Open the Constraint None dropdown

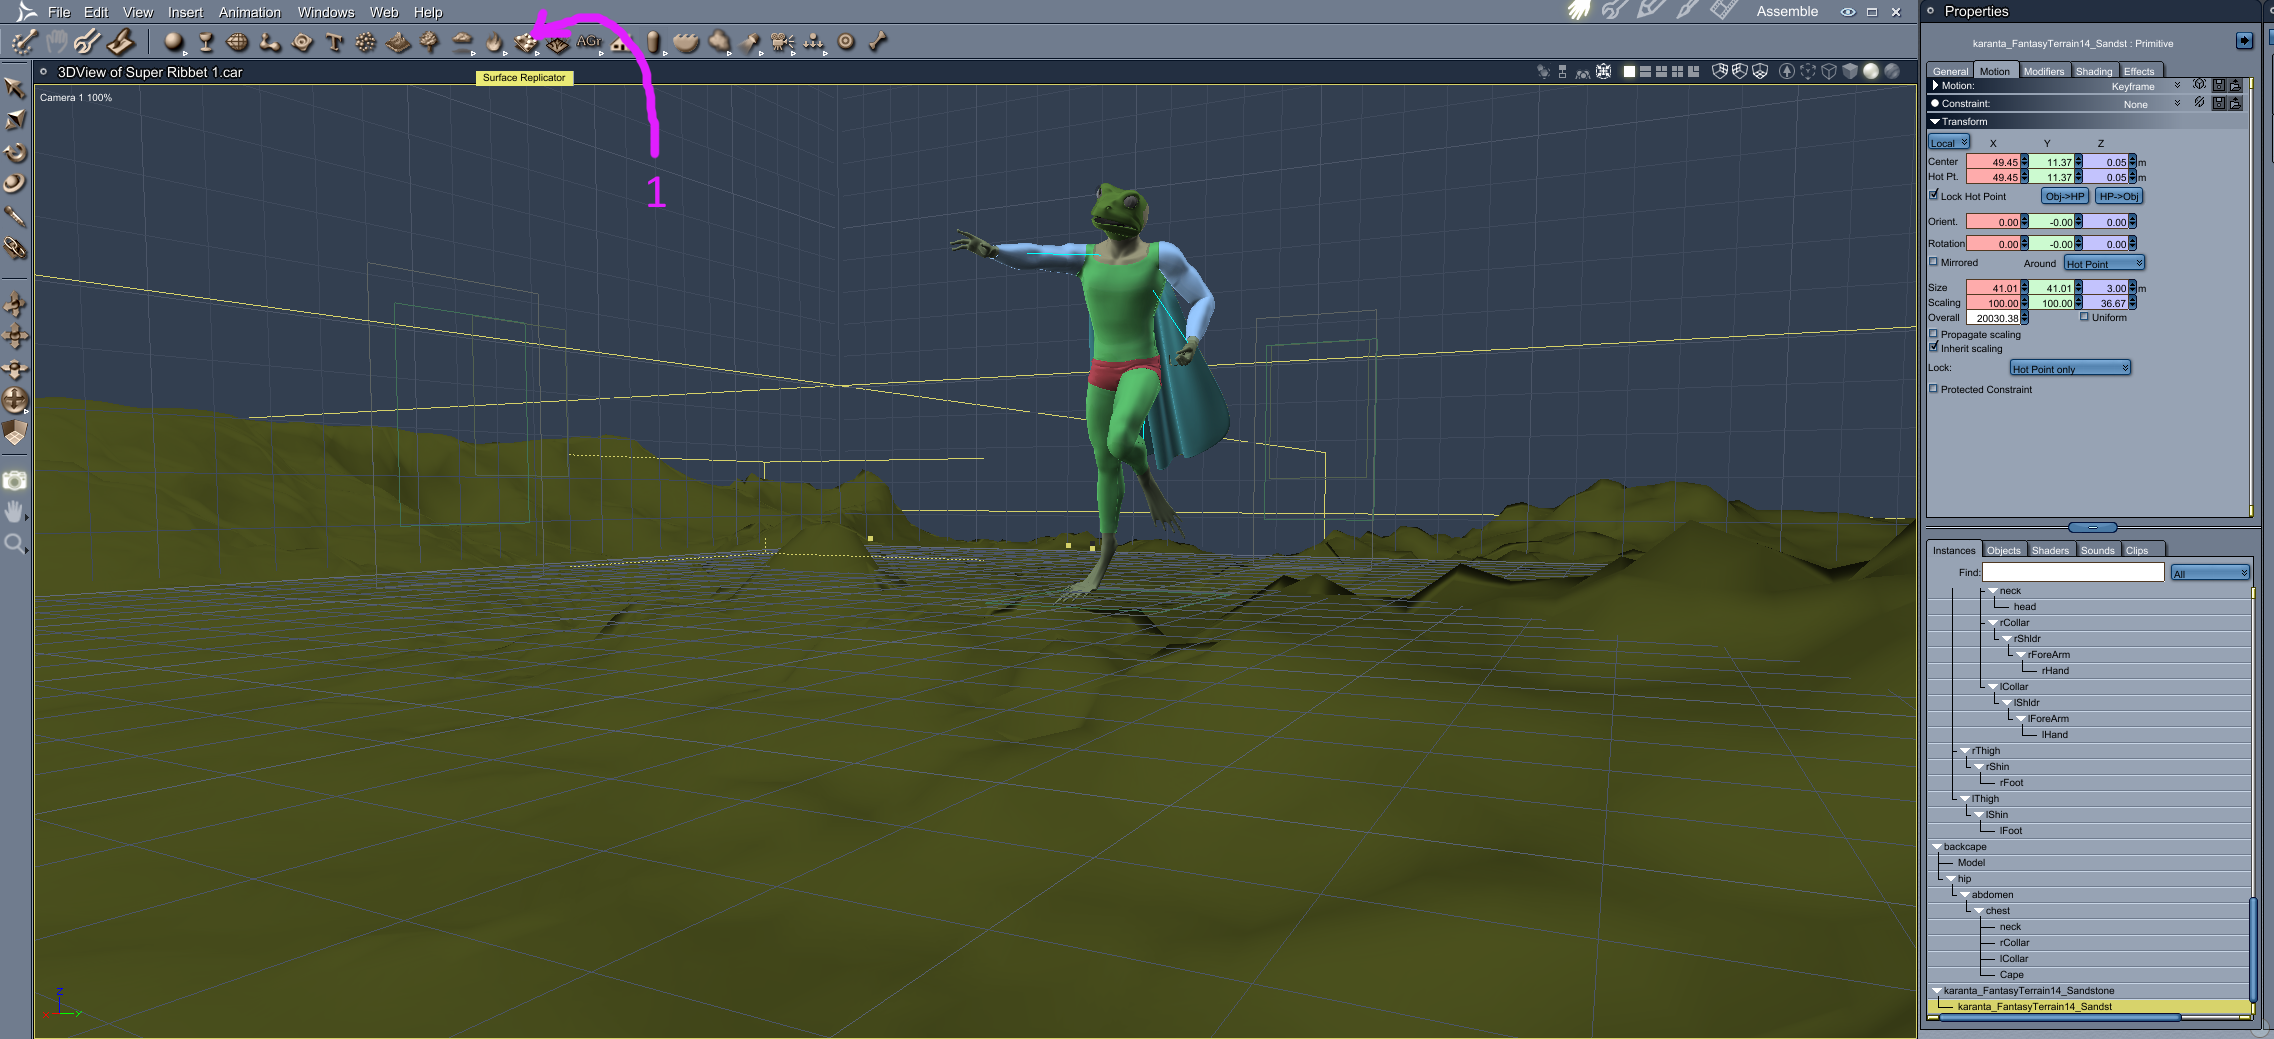2150,104
